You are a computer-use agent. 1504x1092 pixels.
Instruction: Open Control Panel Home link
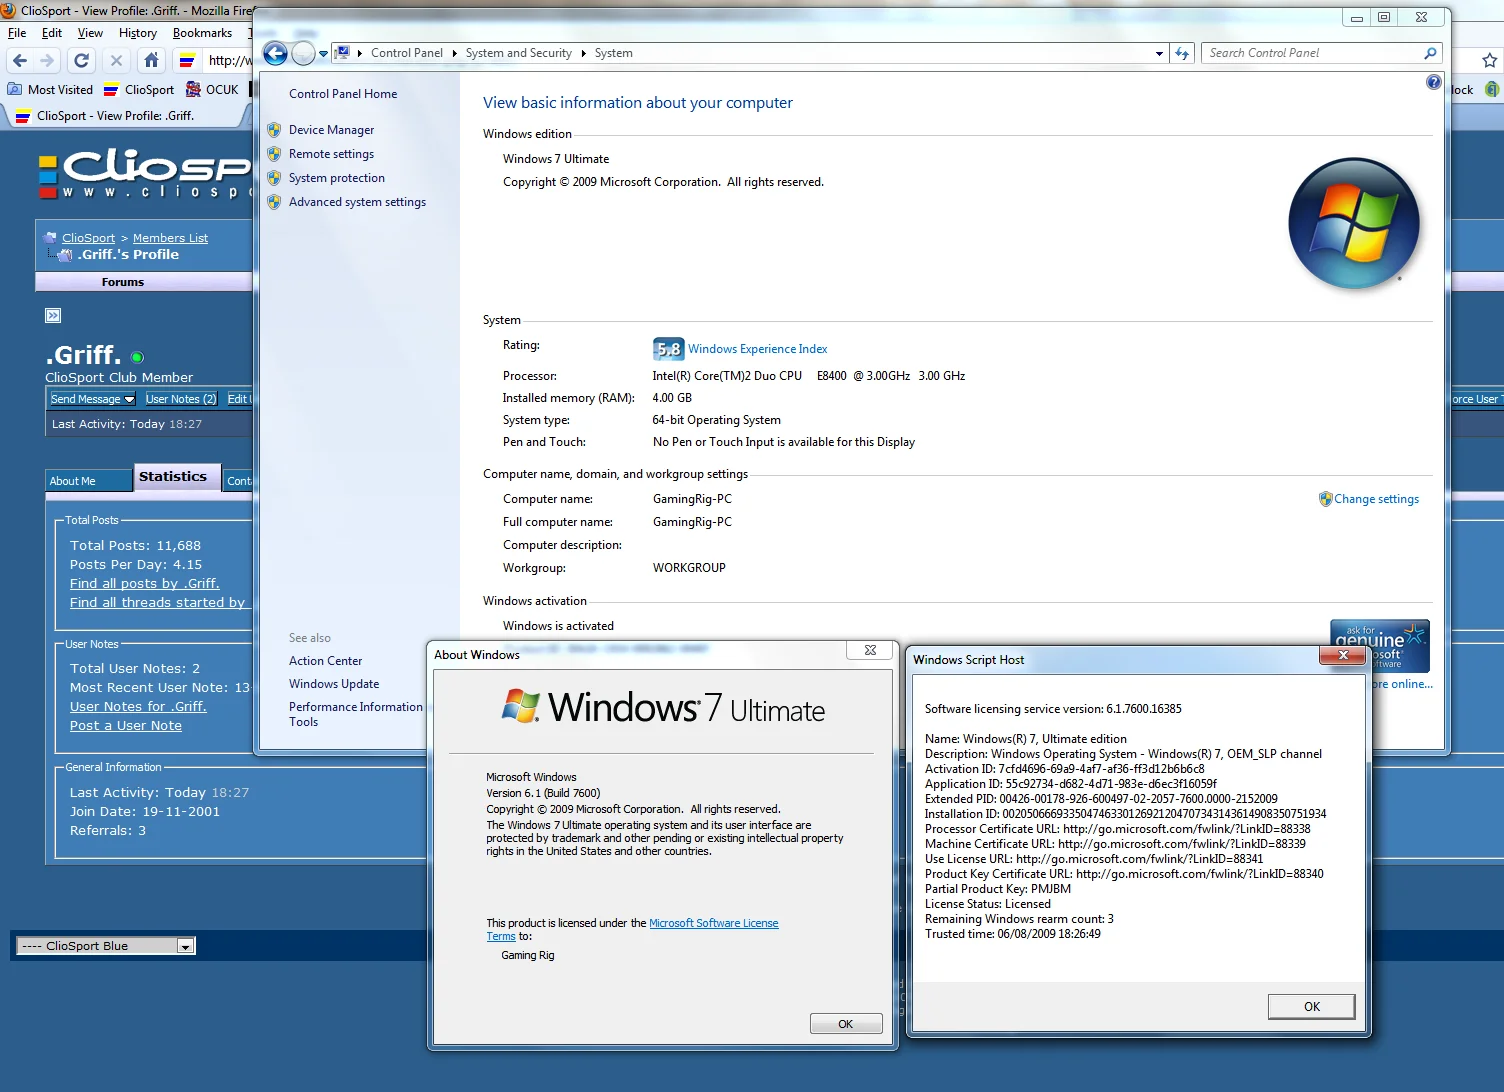pos(343,94)
